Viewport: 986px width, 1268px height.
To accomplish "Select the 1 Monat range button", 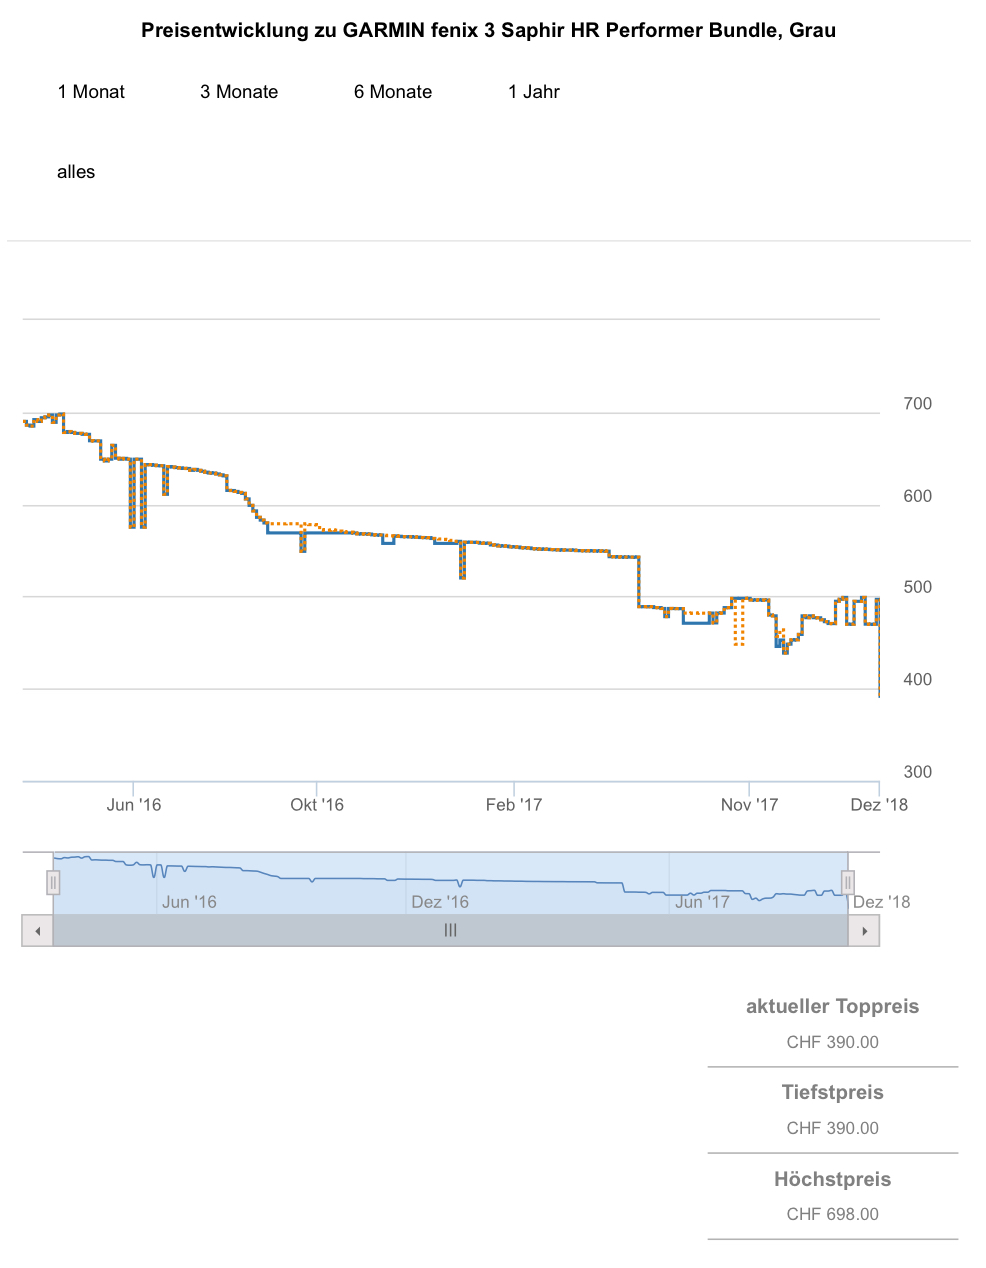I will pyautogui.click(x=91, y=92).
